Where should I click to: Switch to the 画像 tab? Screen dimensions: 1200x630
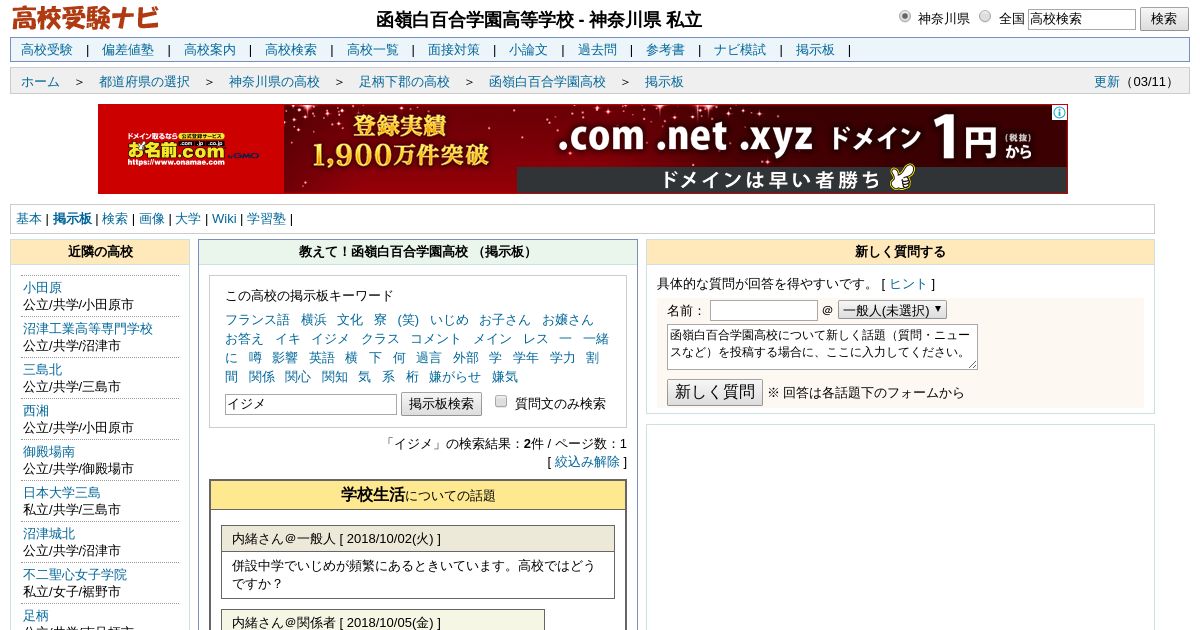click(152, 219)
